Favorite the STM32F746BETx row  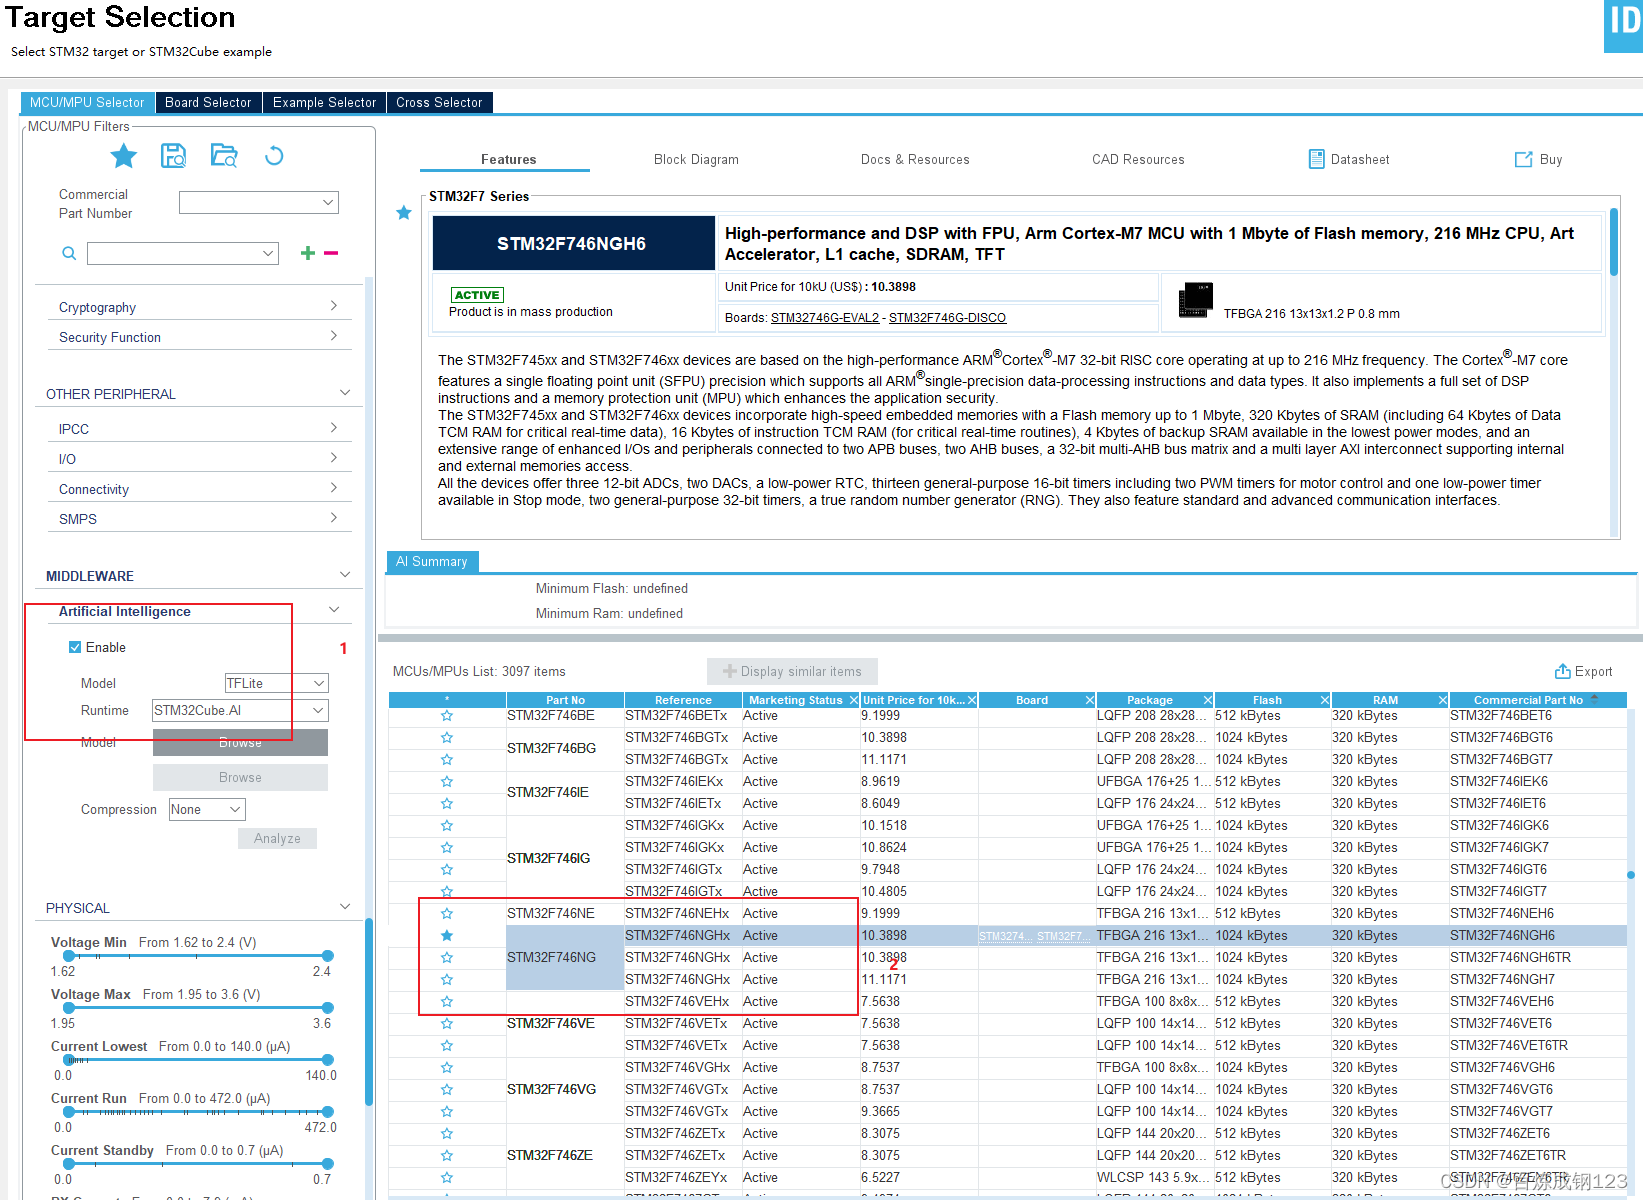tap(447, 716)
